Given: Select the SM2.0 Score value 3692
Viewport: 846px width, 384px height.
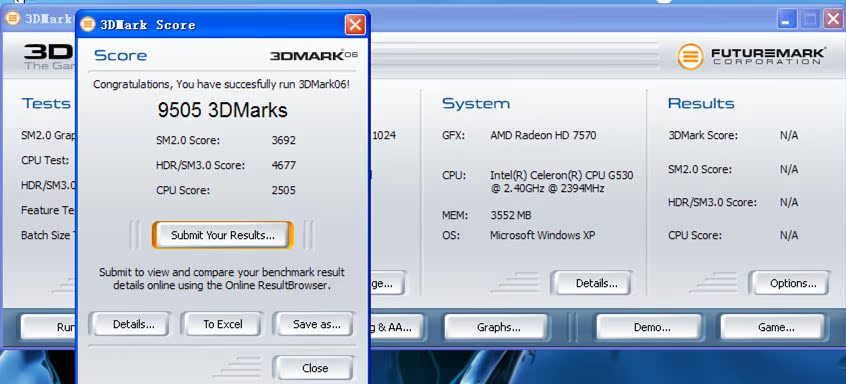Looking at the screenshot, I should (x=284, y=140).
